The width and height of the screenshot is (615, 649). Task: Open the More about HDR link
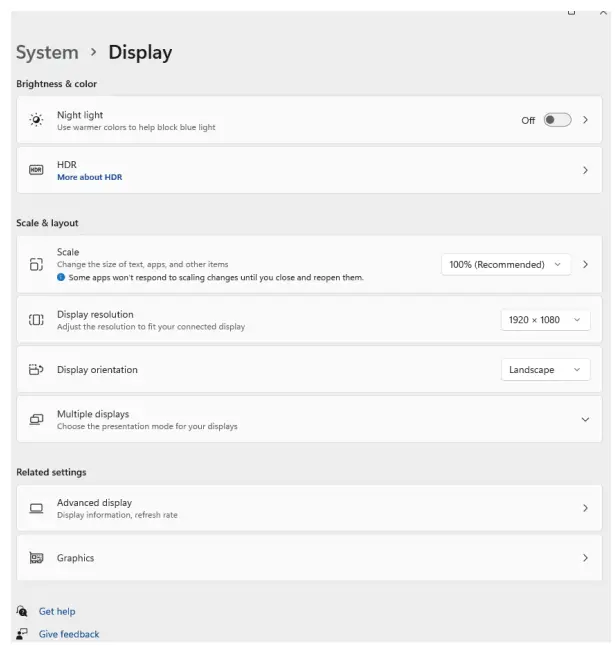click(x=89, y=177)
